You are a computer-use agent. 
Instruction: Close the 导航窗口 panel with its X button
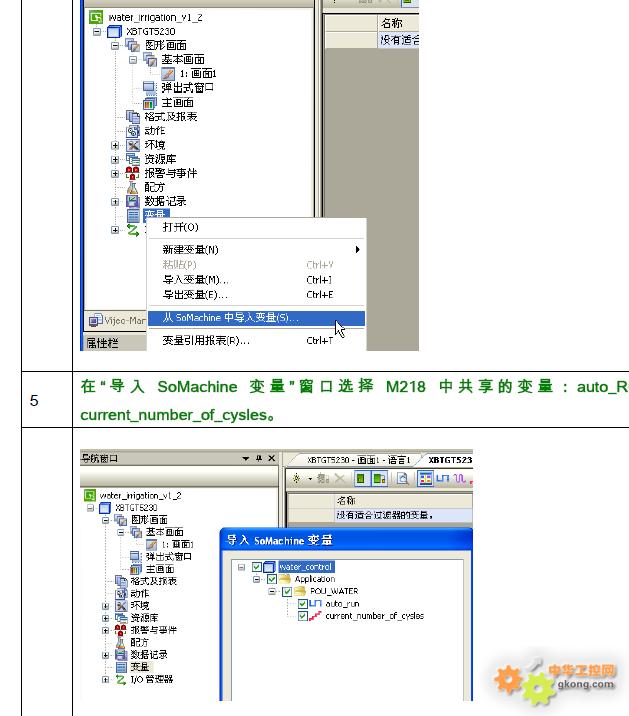(x=272, y=458)
